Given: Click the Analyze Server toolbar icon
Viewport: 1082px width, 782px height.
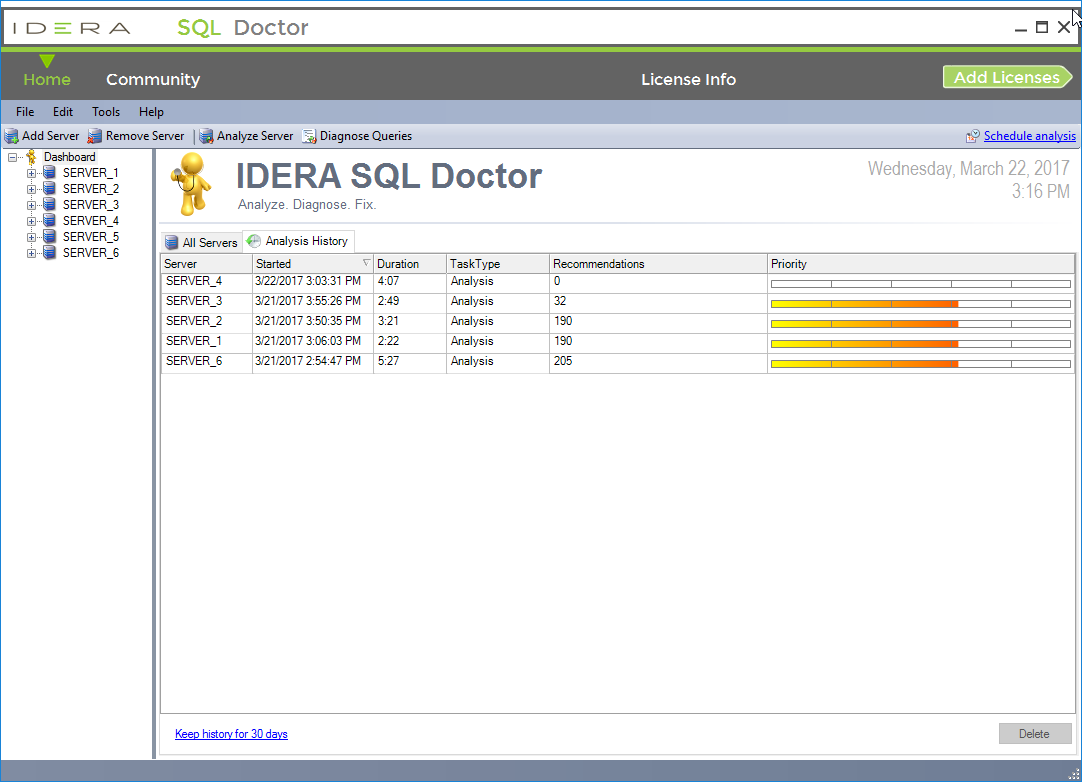Looking at the screenshot, I should tap(206, 136).
